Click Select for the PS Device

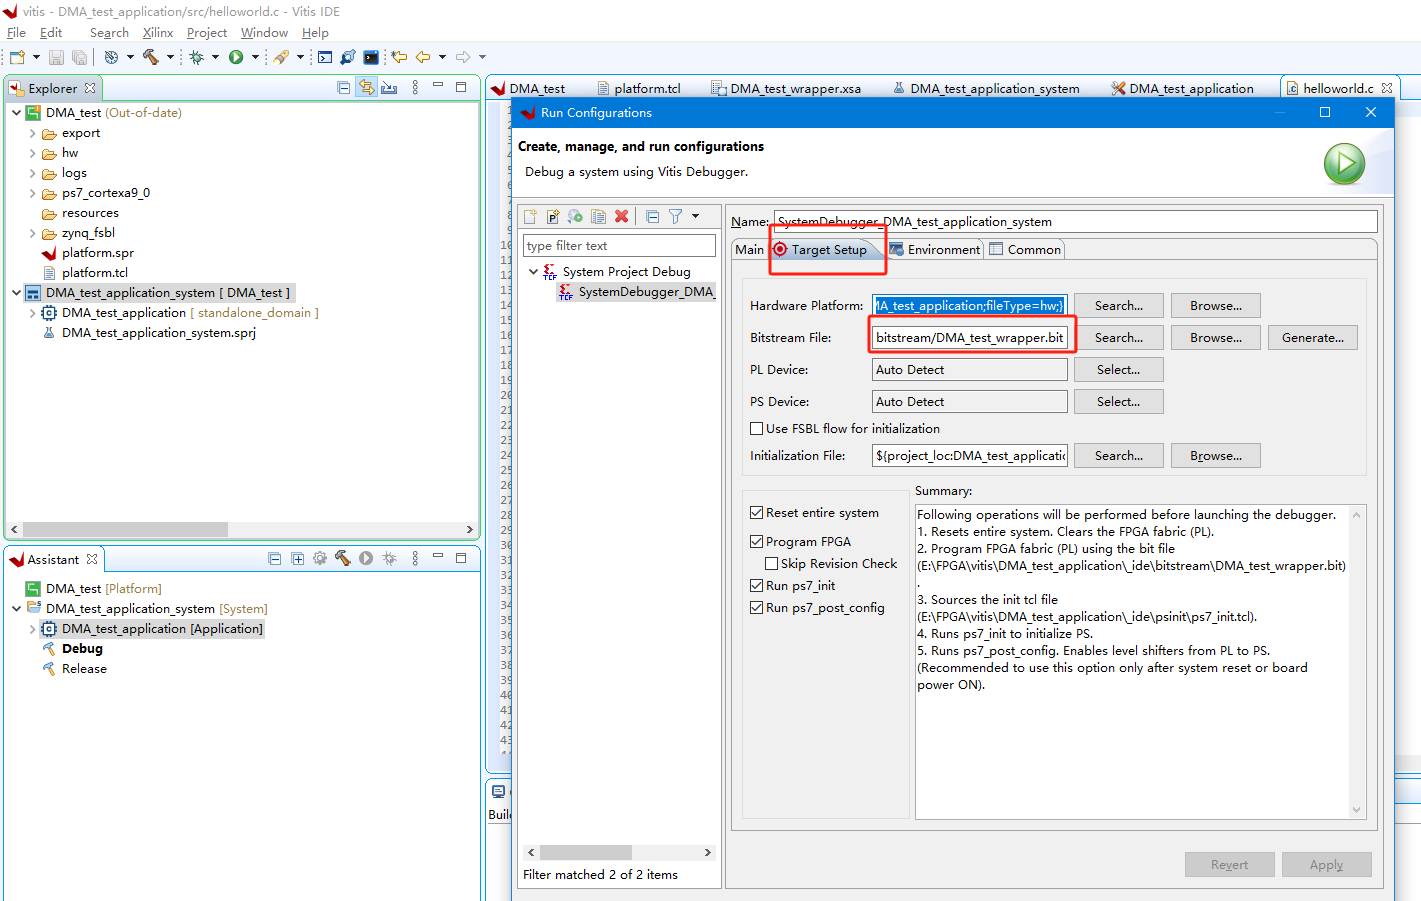point(1118,402)
